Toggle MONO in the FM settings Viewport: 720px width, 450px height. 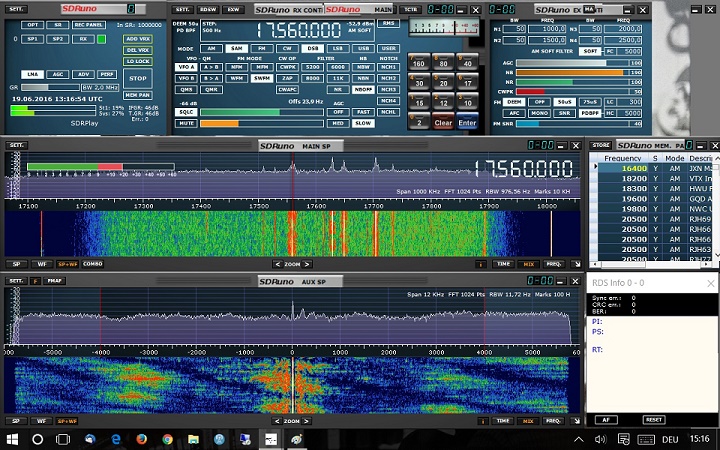(539, 113)
